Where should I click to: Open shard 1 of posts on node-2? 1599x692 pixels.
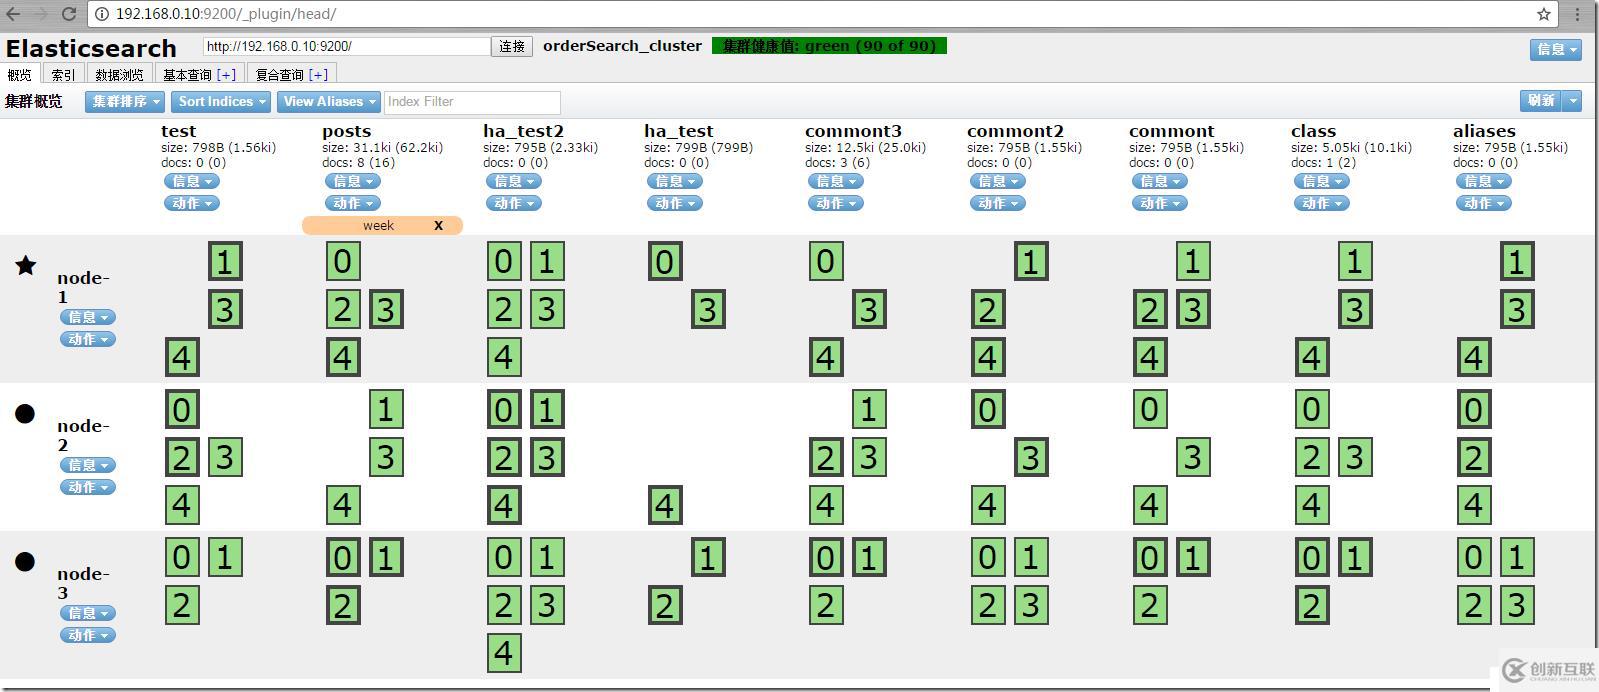(386, 409)
